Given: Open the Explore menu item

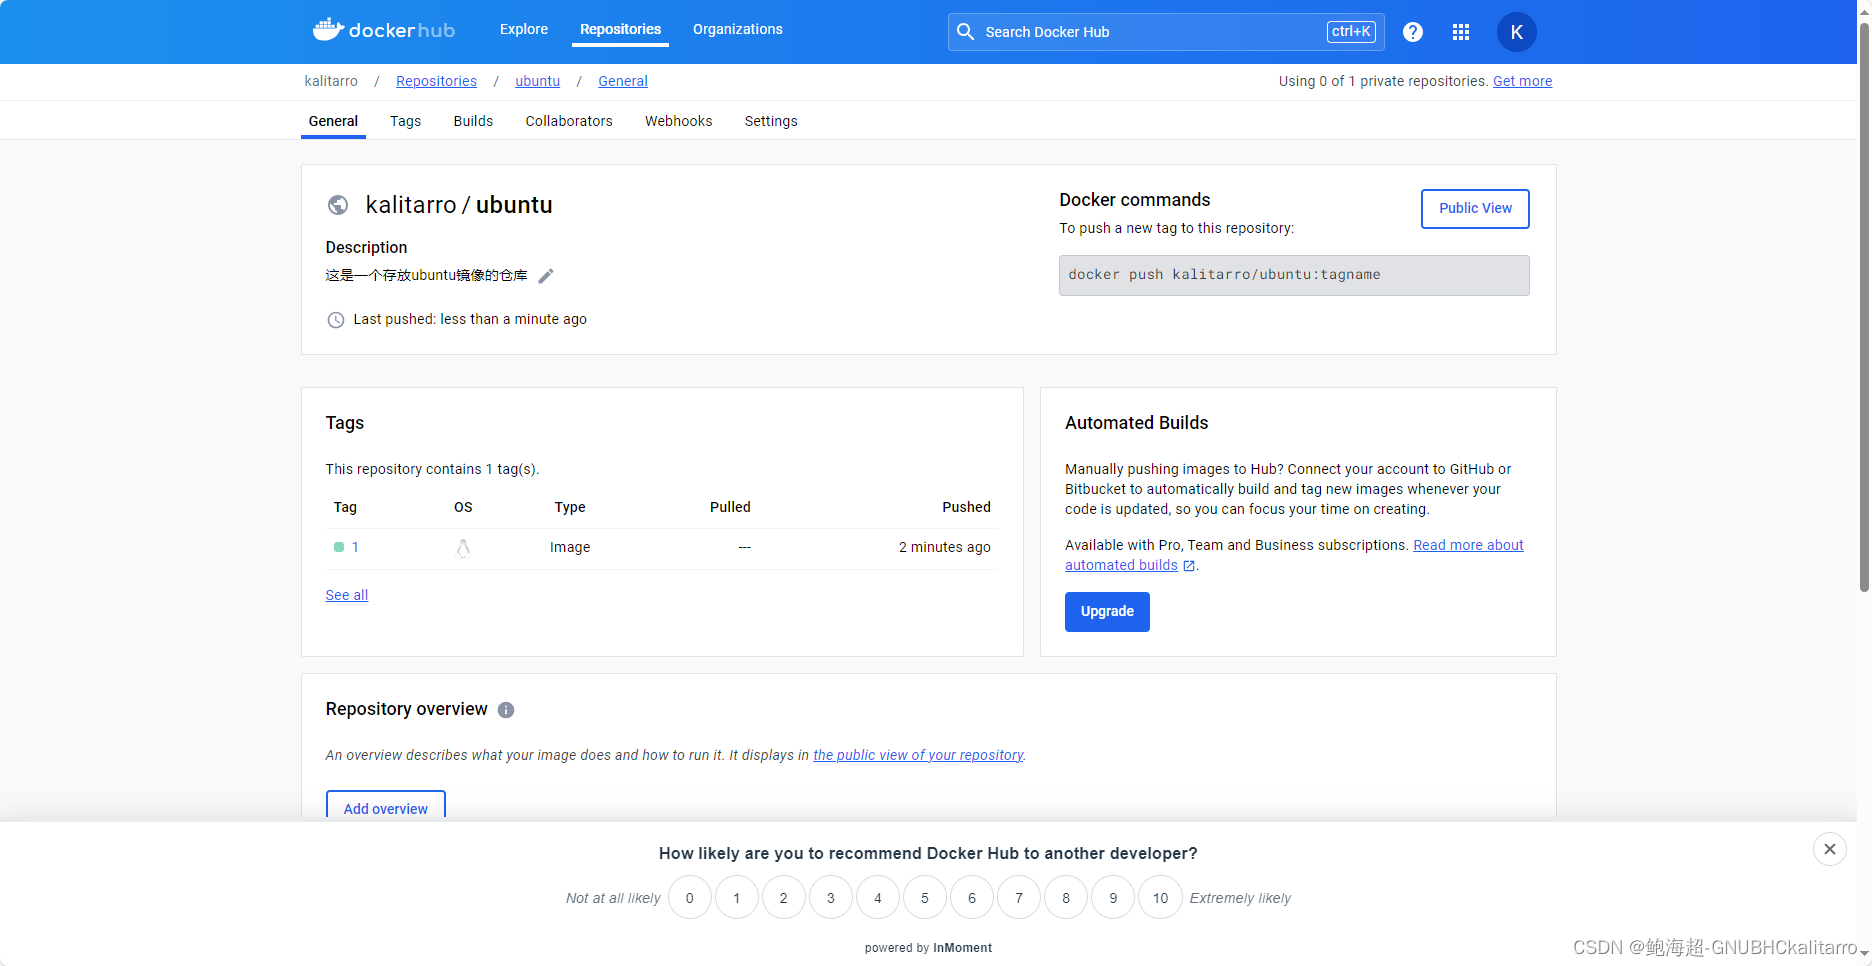Looking at the screenshot, I should click(524, 29).
